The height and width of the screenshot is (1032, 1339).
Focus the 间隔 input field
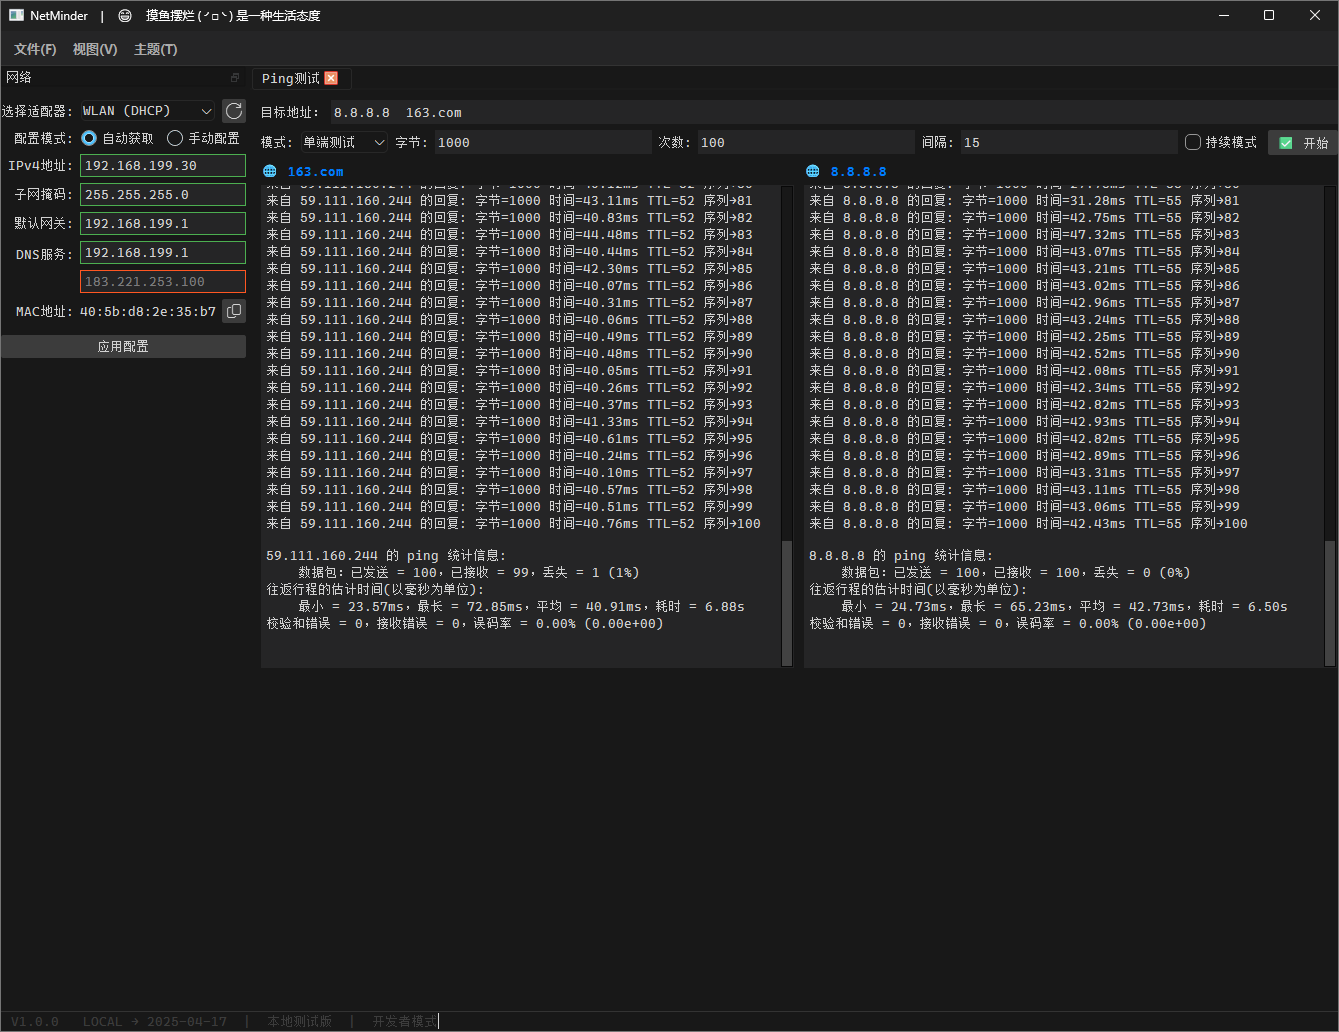point(1069,142)
